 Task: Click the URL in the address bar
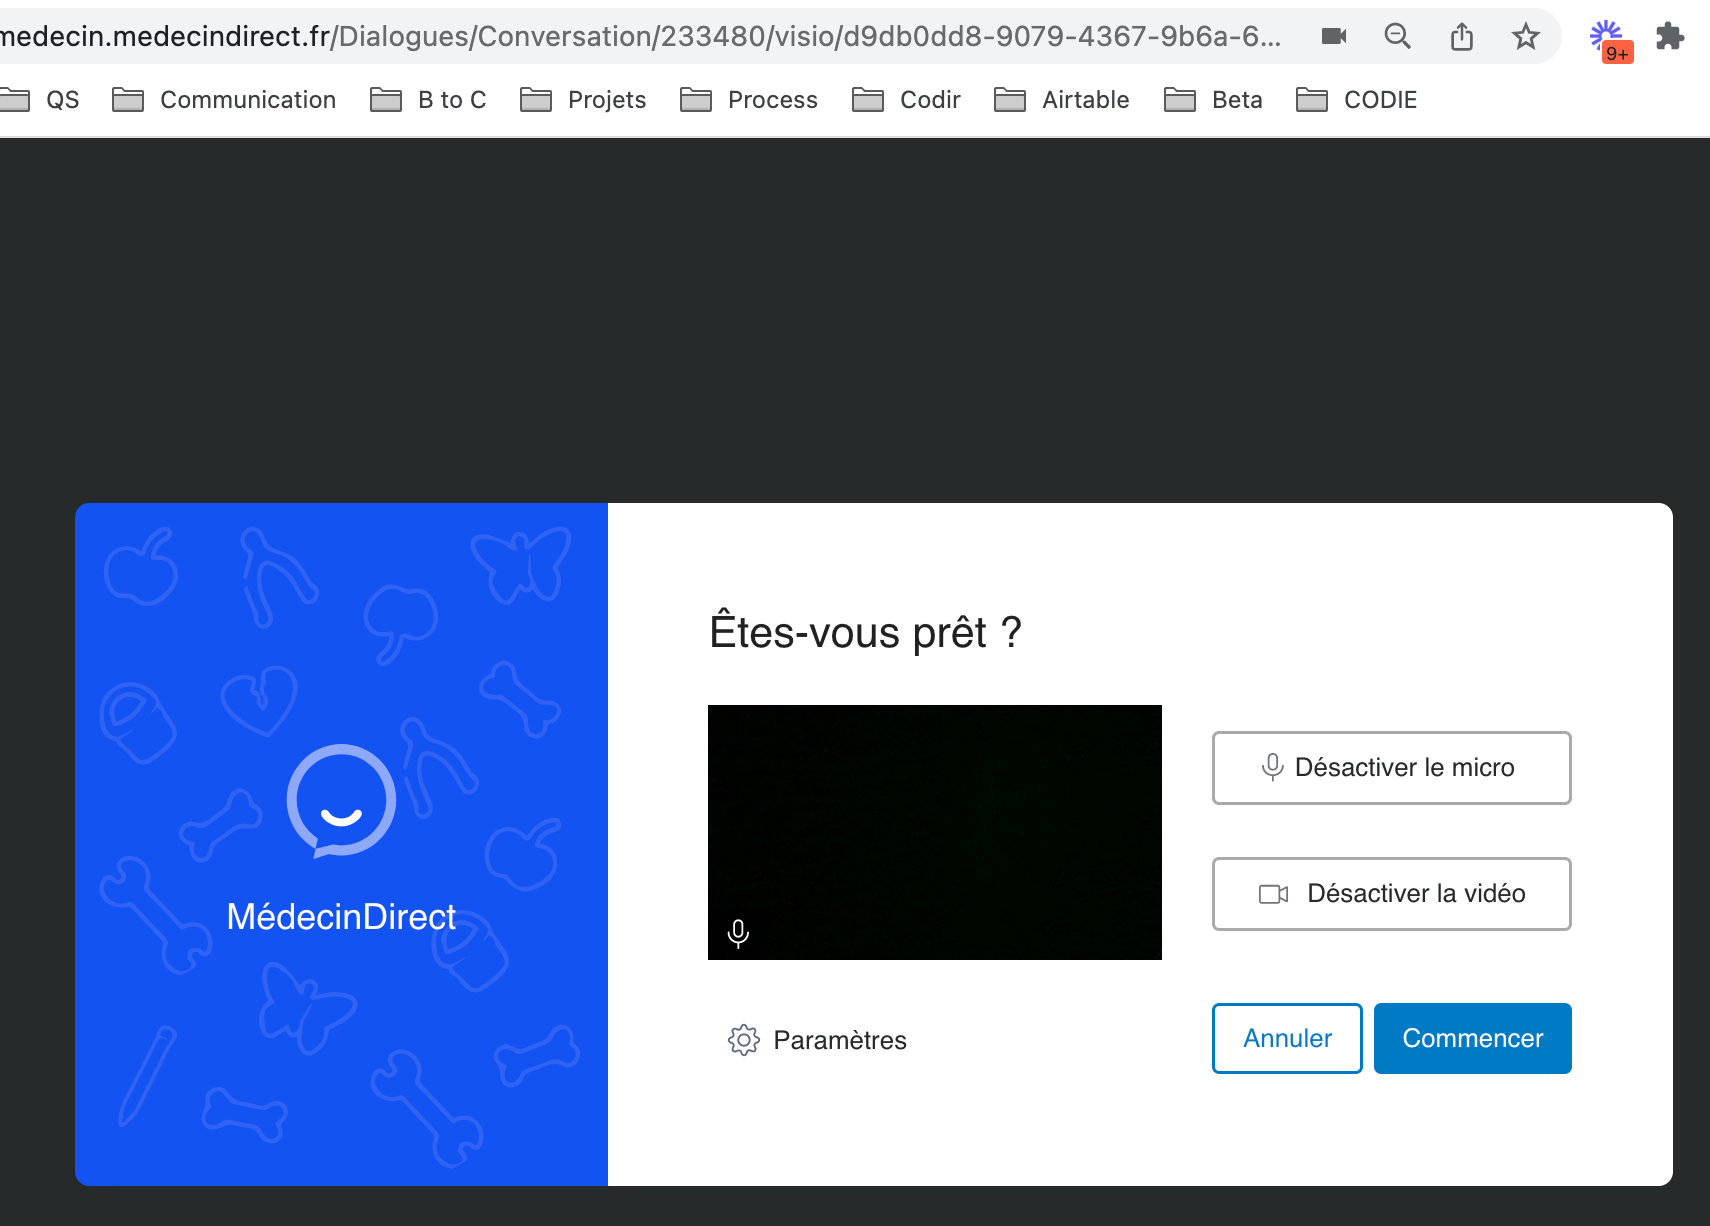point(640,37)
